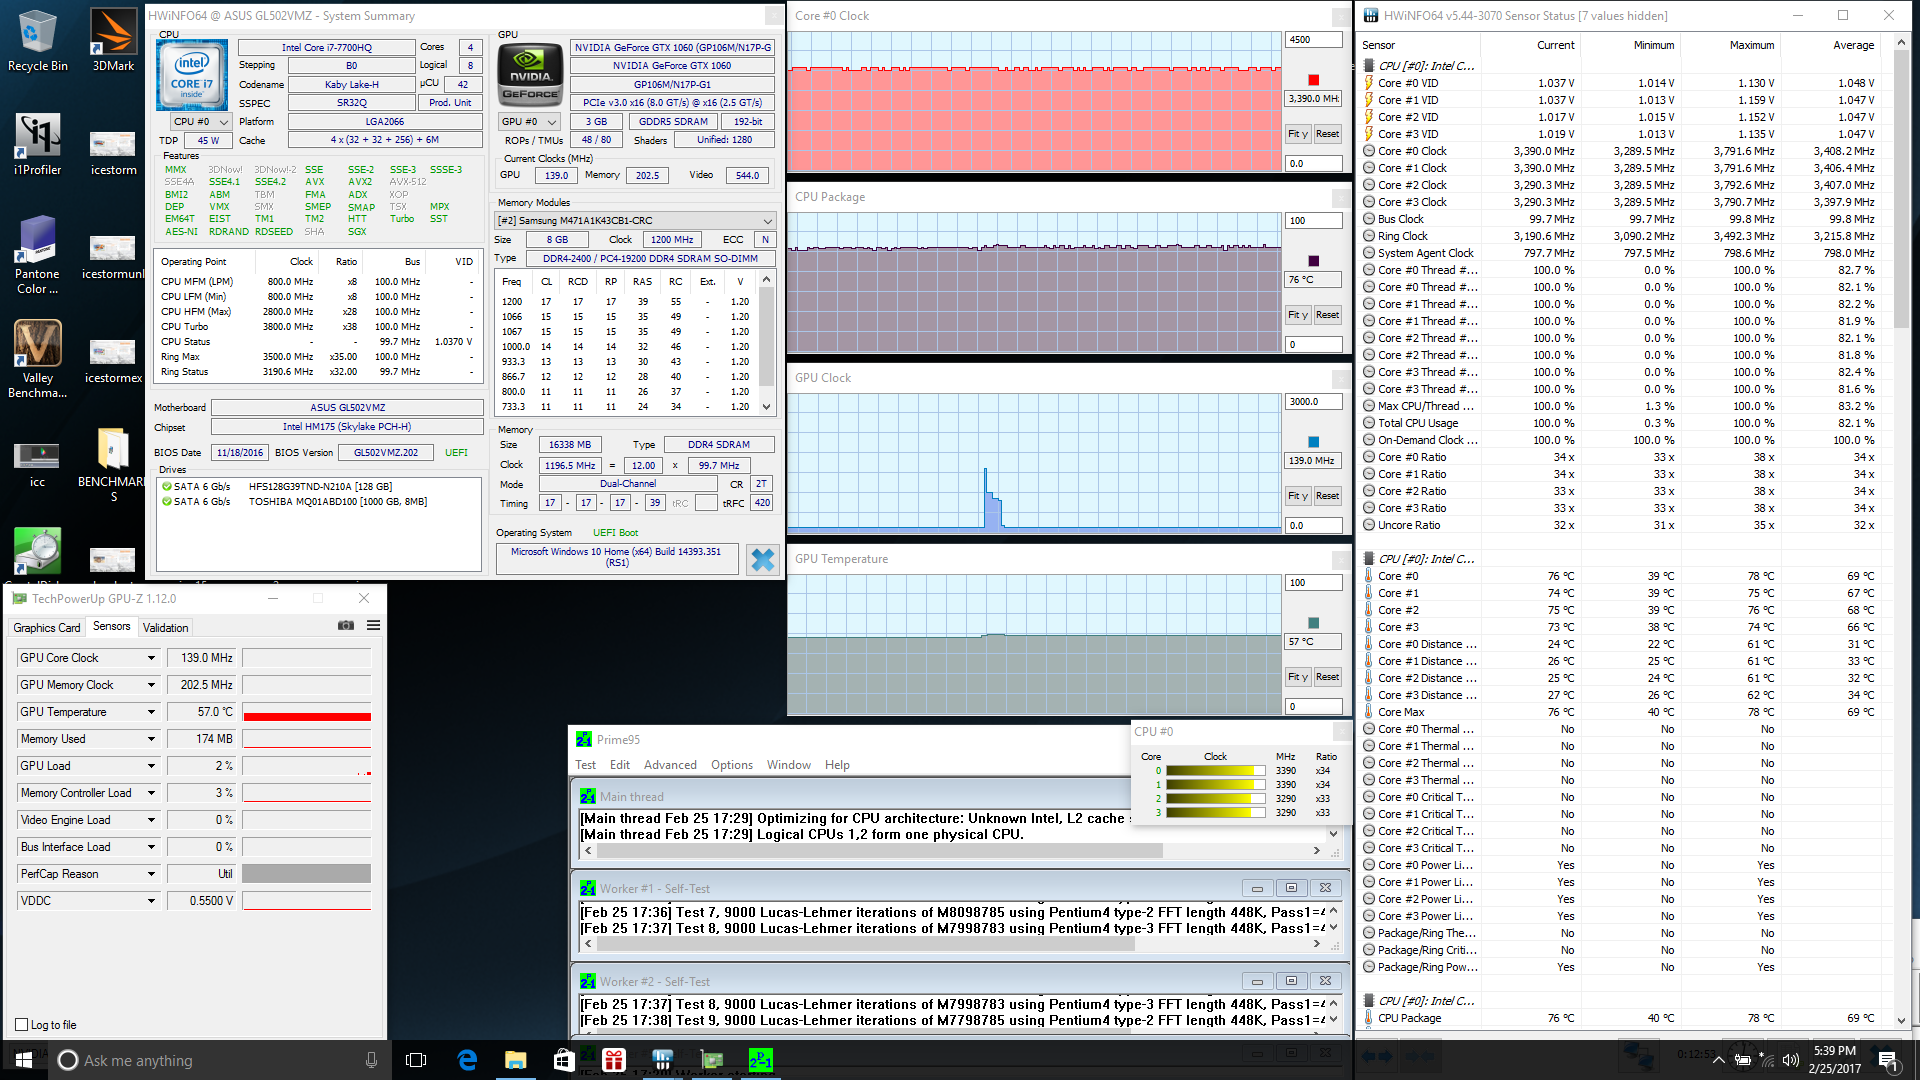Click the red gift box taskbar icon
The width and height of the screenshot is (1920, 1080).
[614, 1060]
